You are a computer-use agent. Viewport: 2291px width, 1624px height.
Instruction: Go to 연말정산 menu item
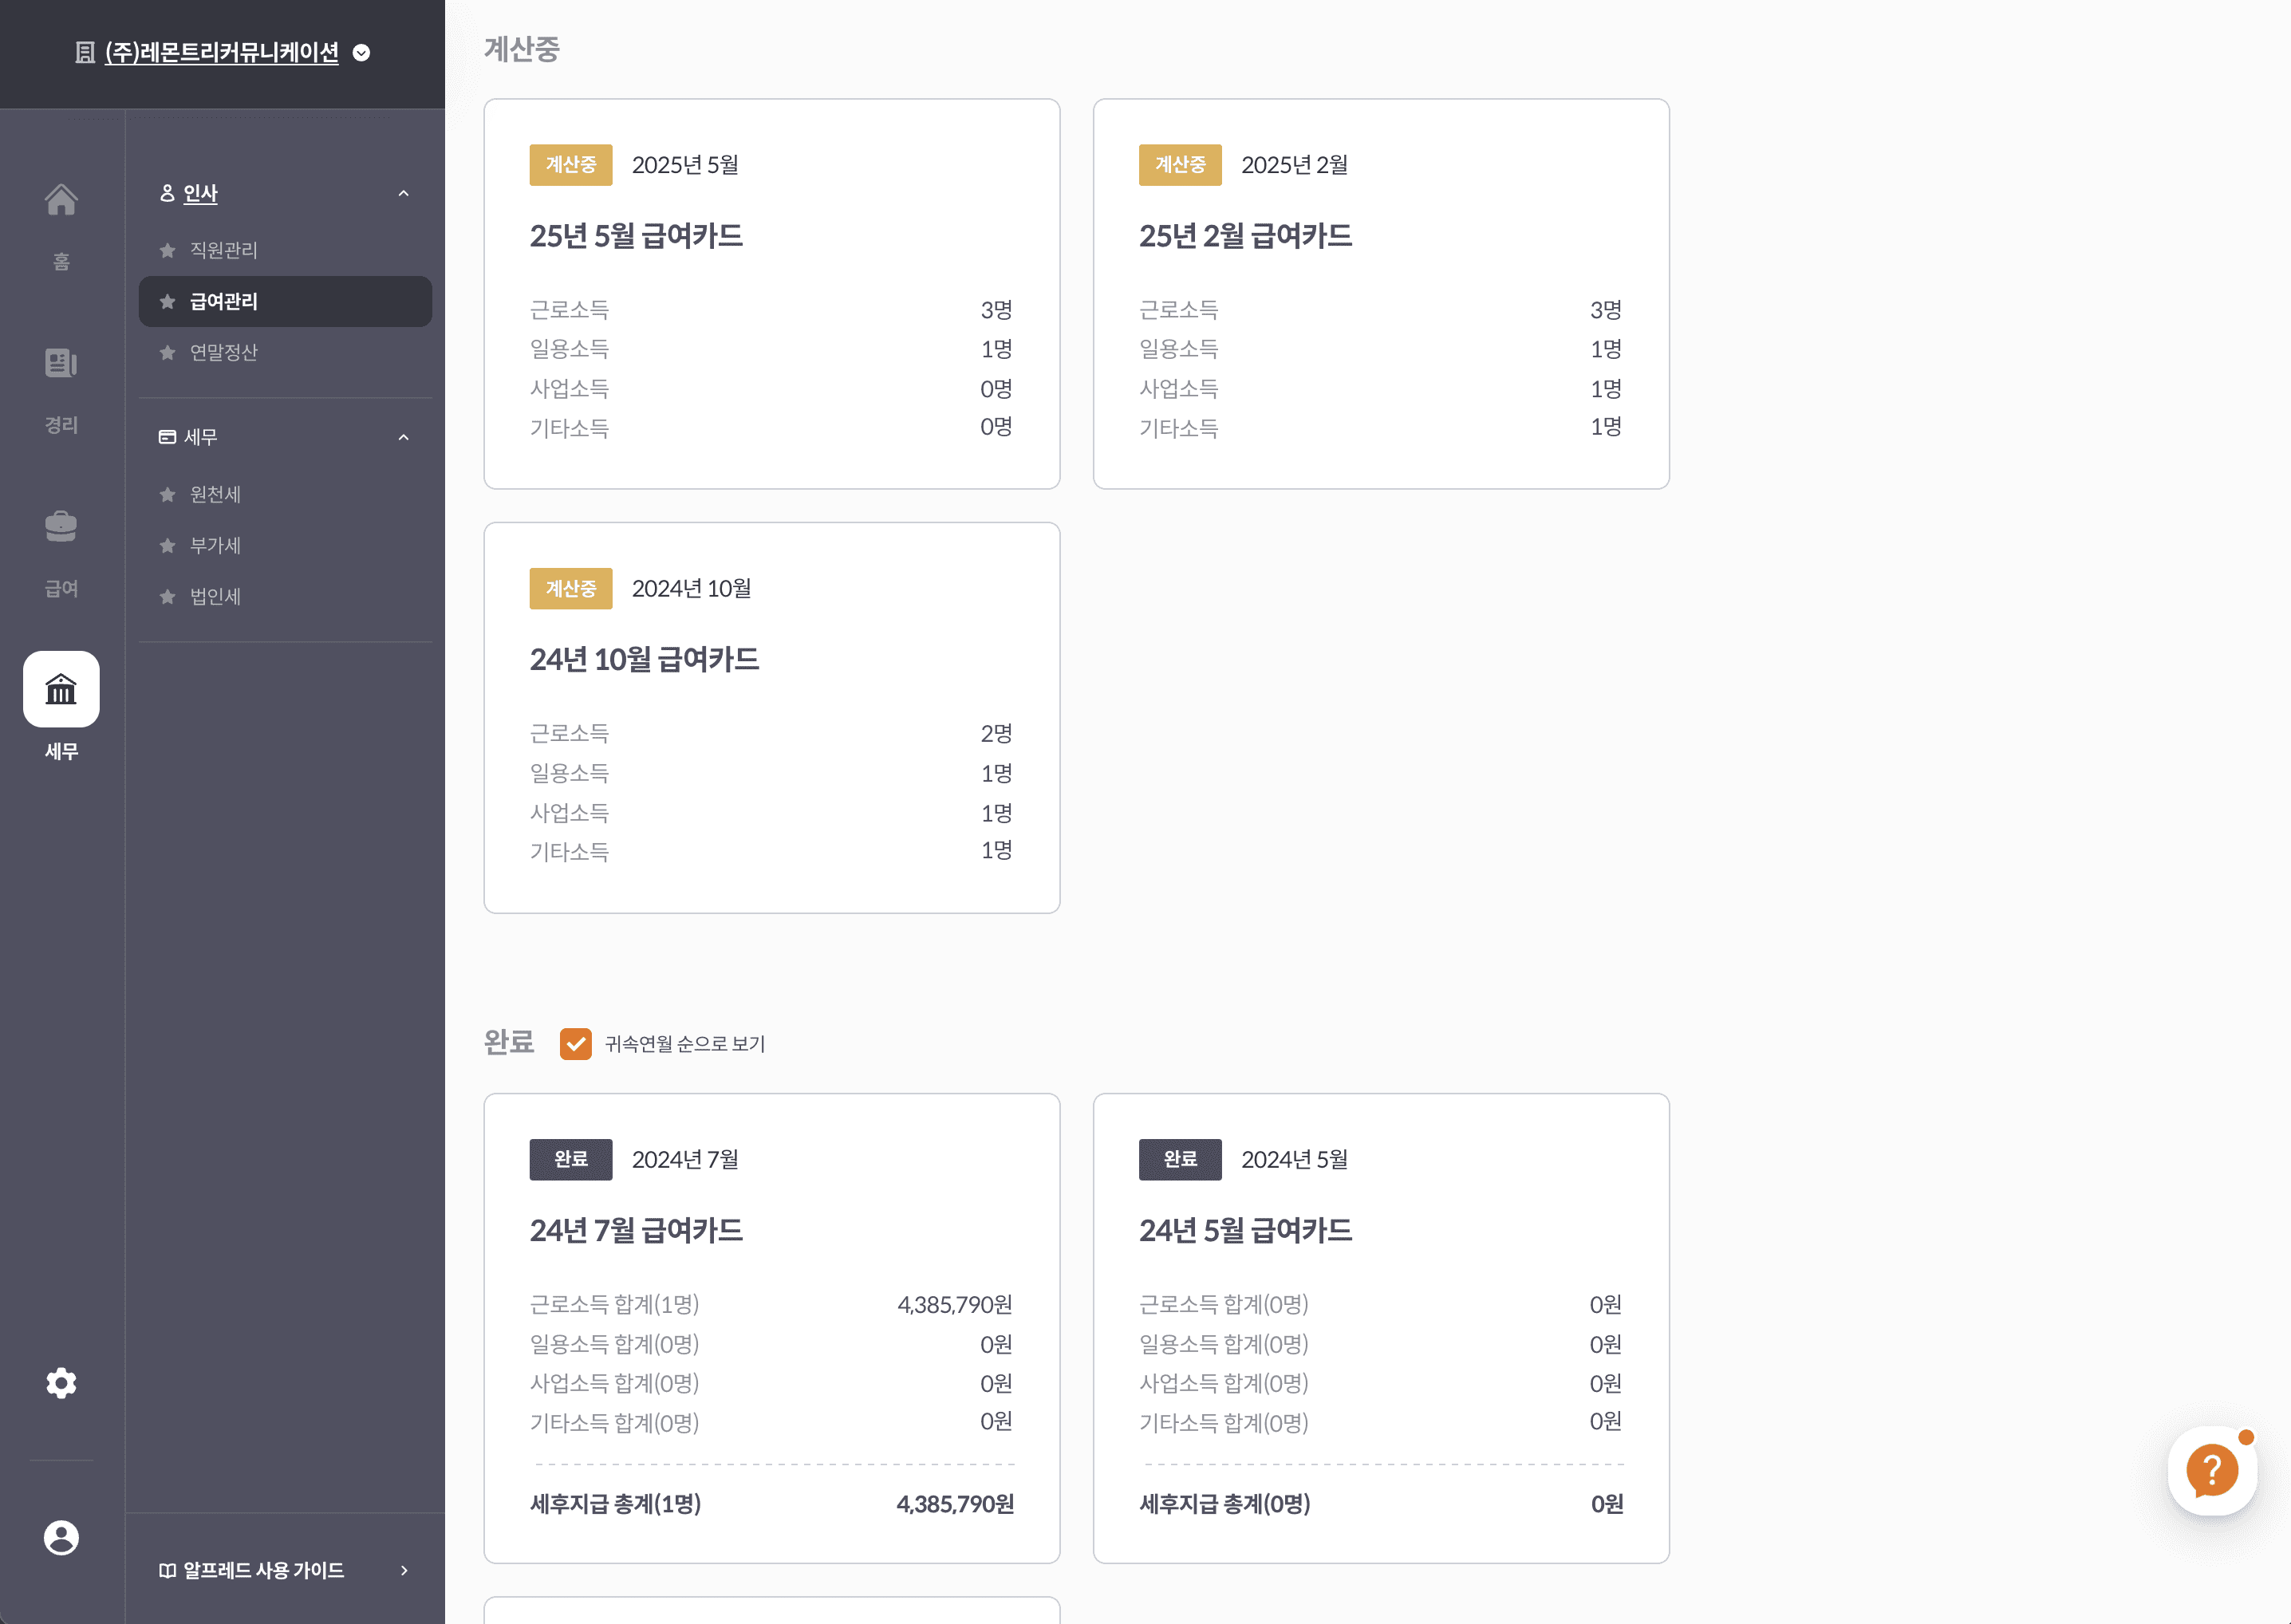pyautogui.click(x=223, y=352)
